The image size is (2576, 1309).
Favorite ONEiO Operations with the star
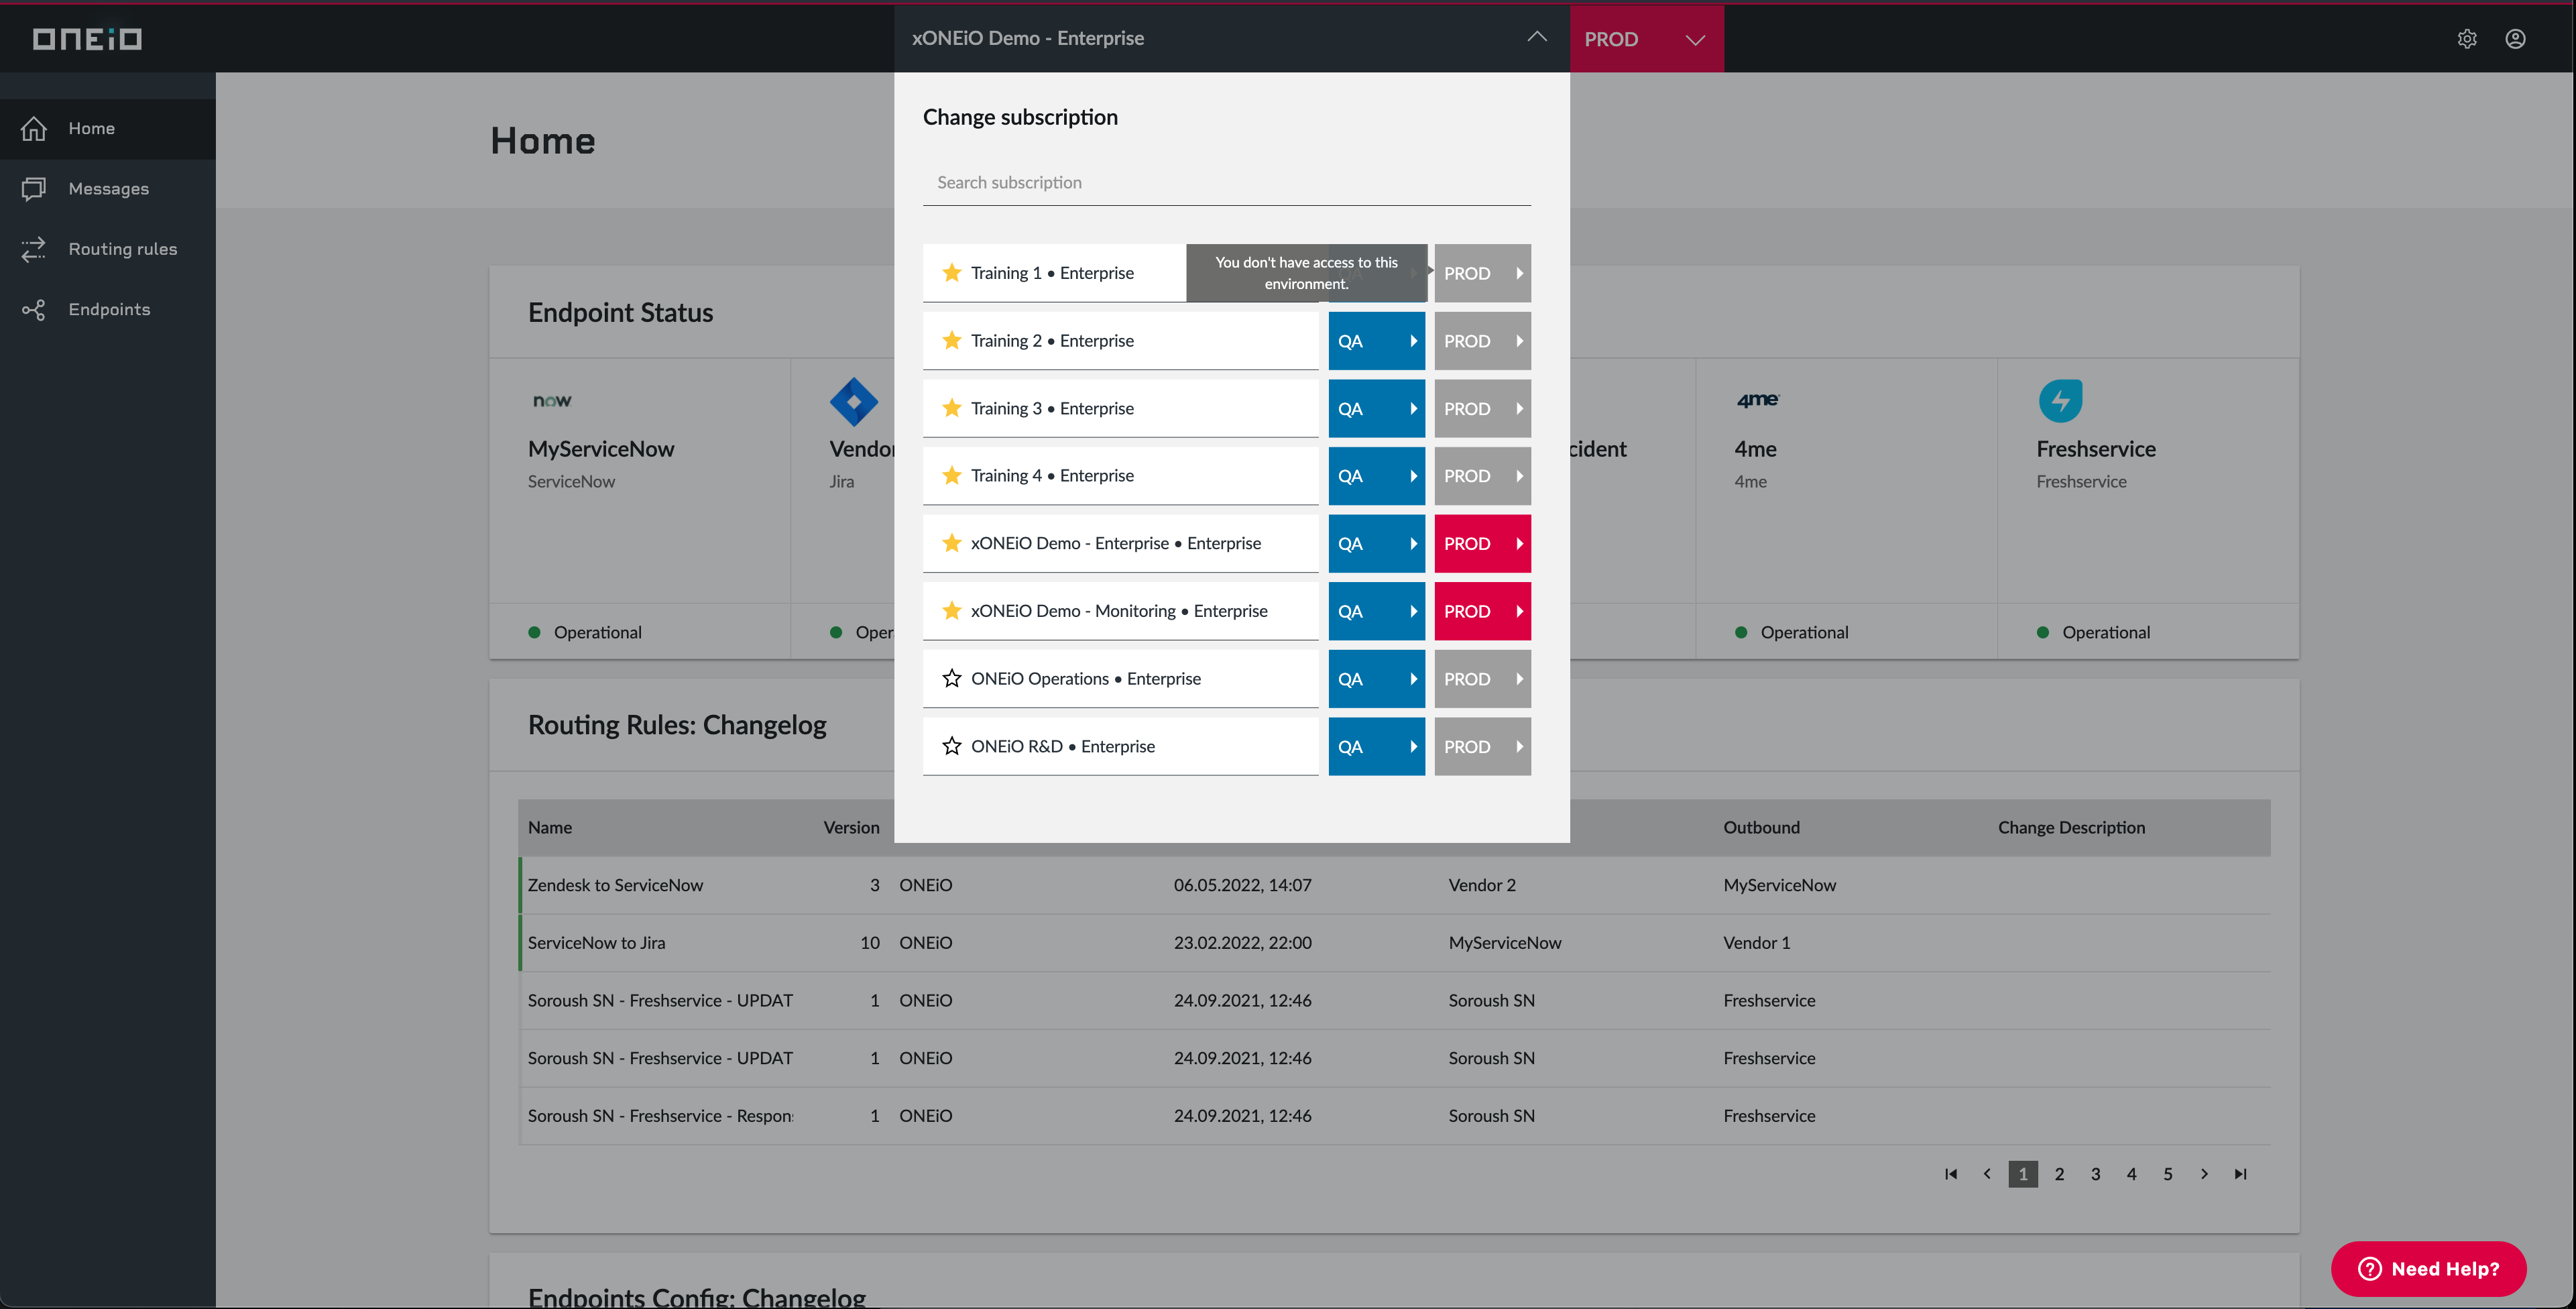(x=951, y=679)
